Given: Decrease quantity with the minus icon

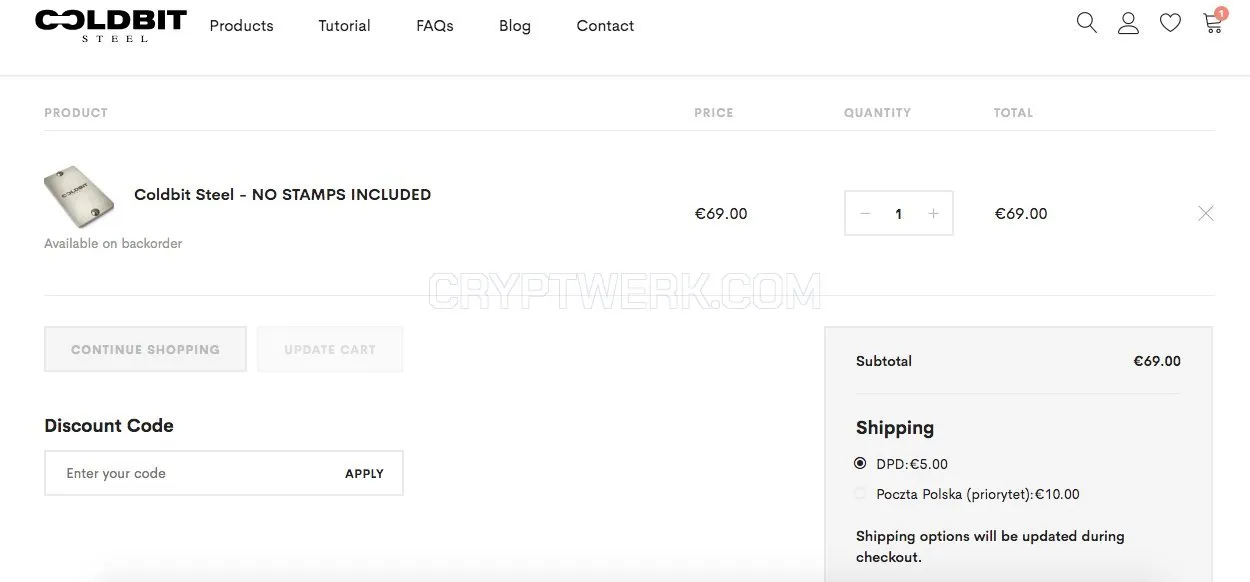Looking at the screenshot, I should coord(865,214).
